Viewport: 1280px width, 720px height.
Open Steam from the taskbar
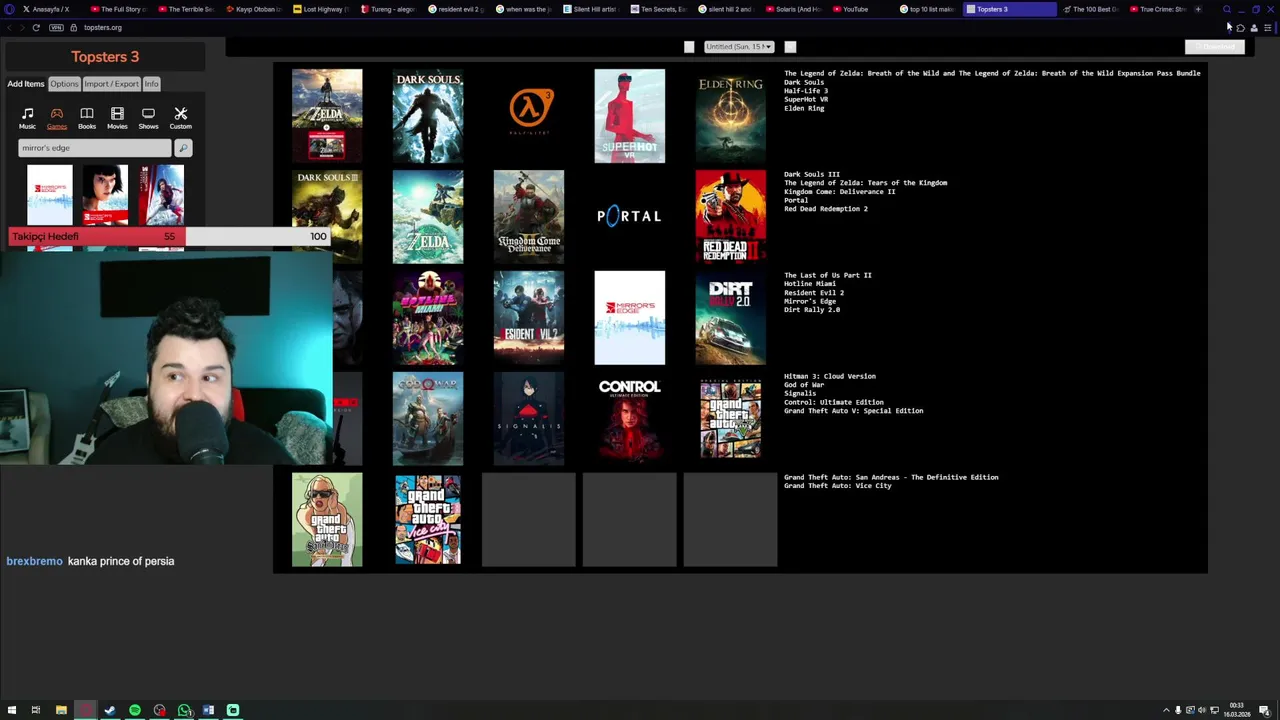tap(110, 710)
